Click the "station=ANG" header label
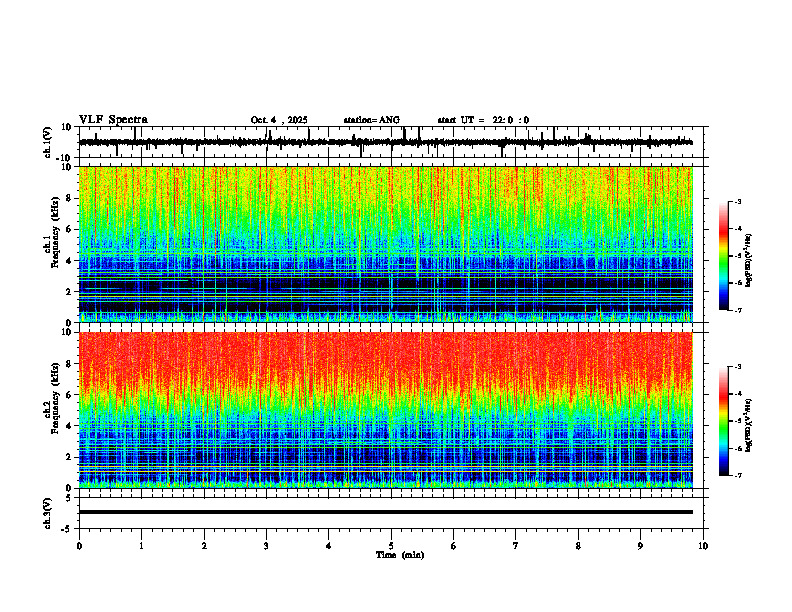 click(x=372, y=120)
